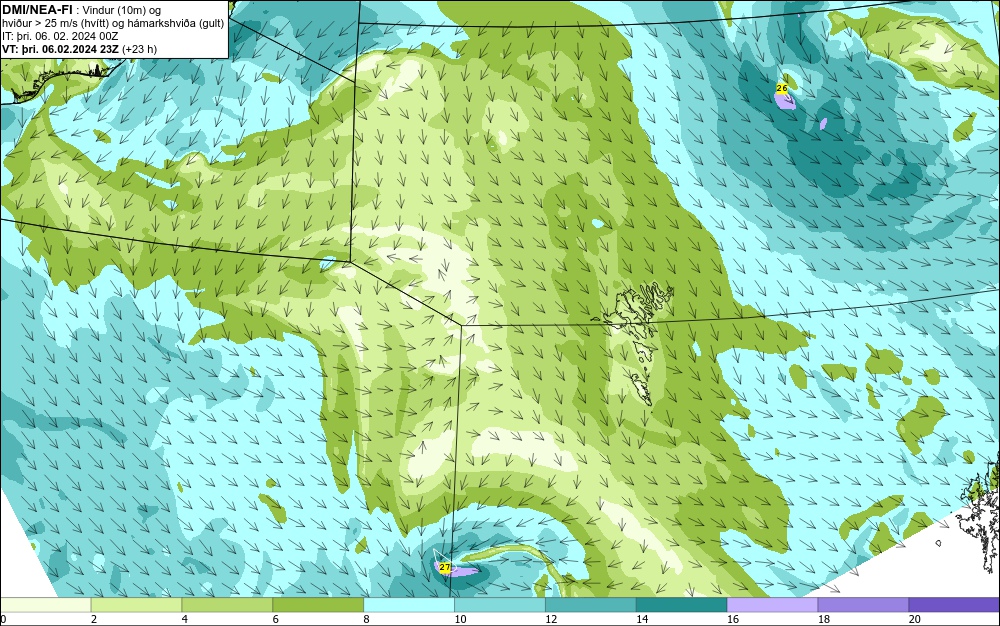Click the DMI/NEA-FI title text
The image size is (1000, 626).
(x=37, y=10)
